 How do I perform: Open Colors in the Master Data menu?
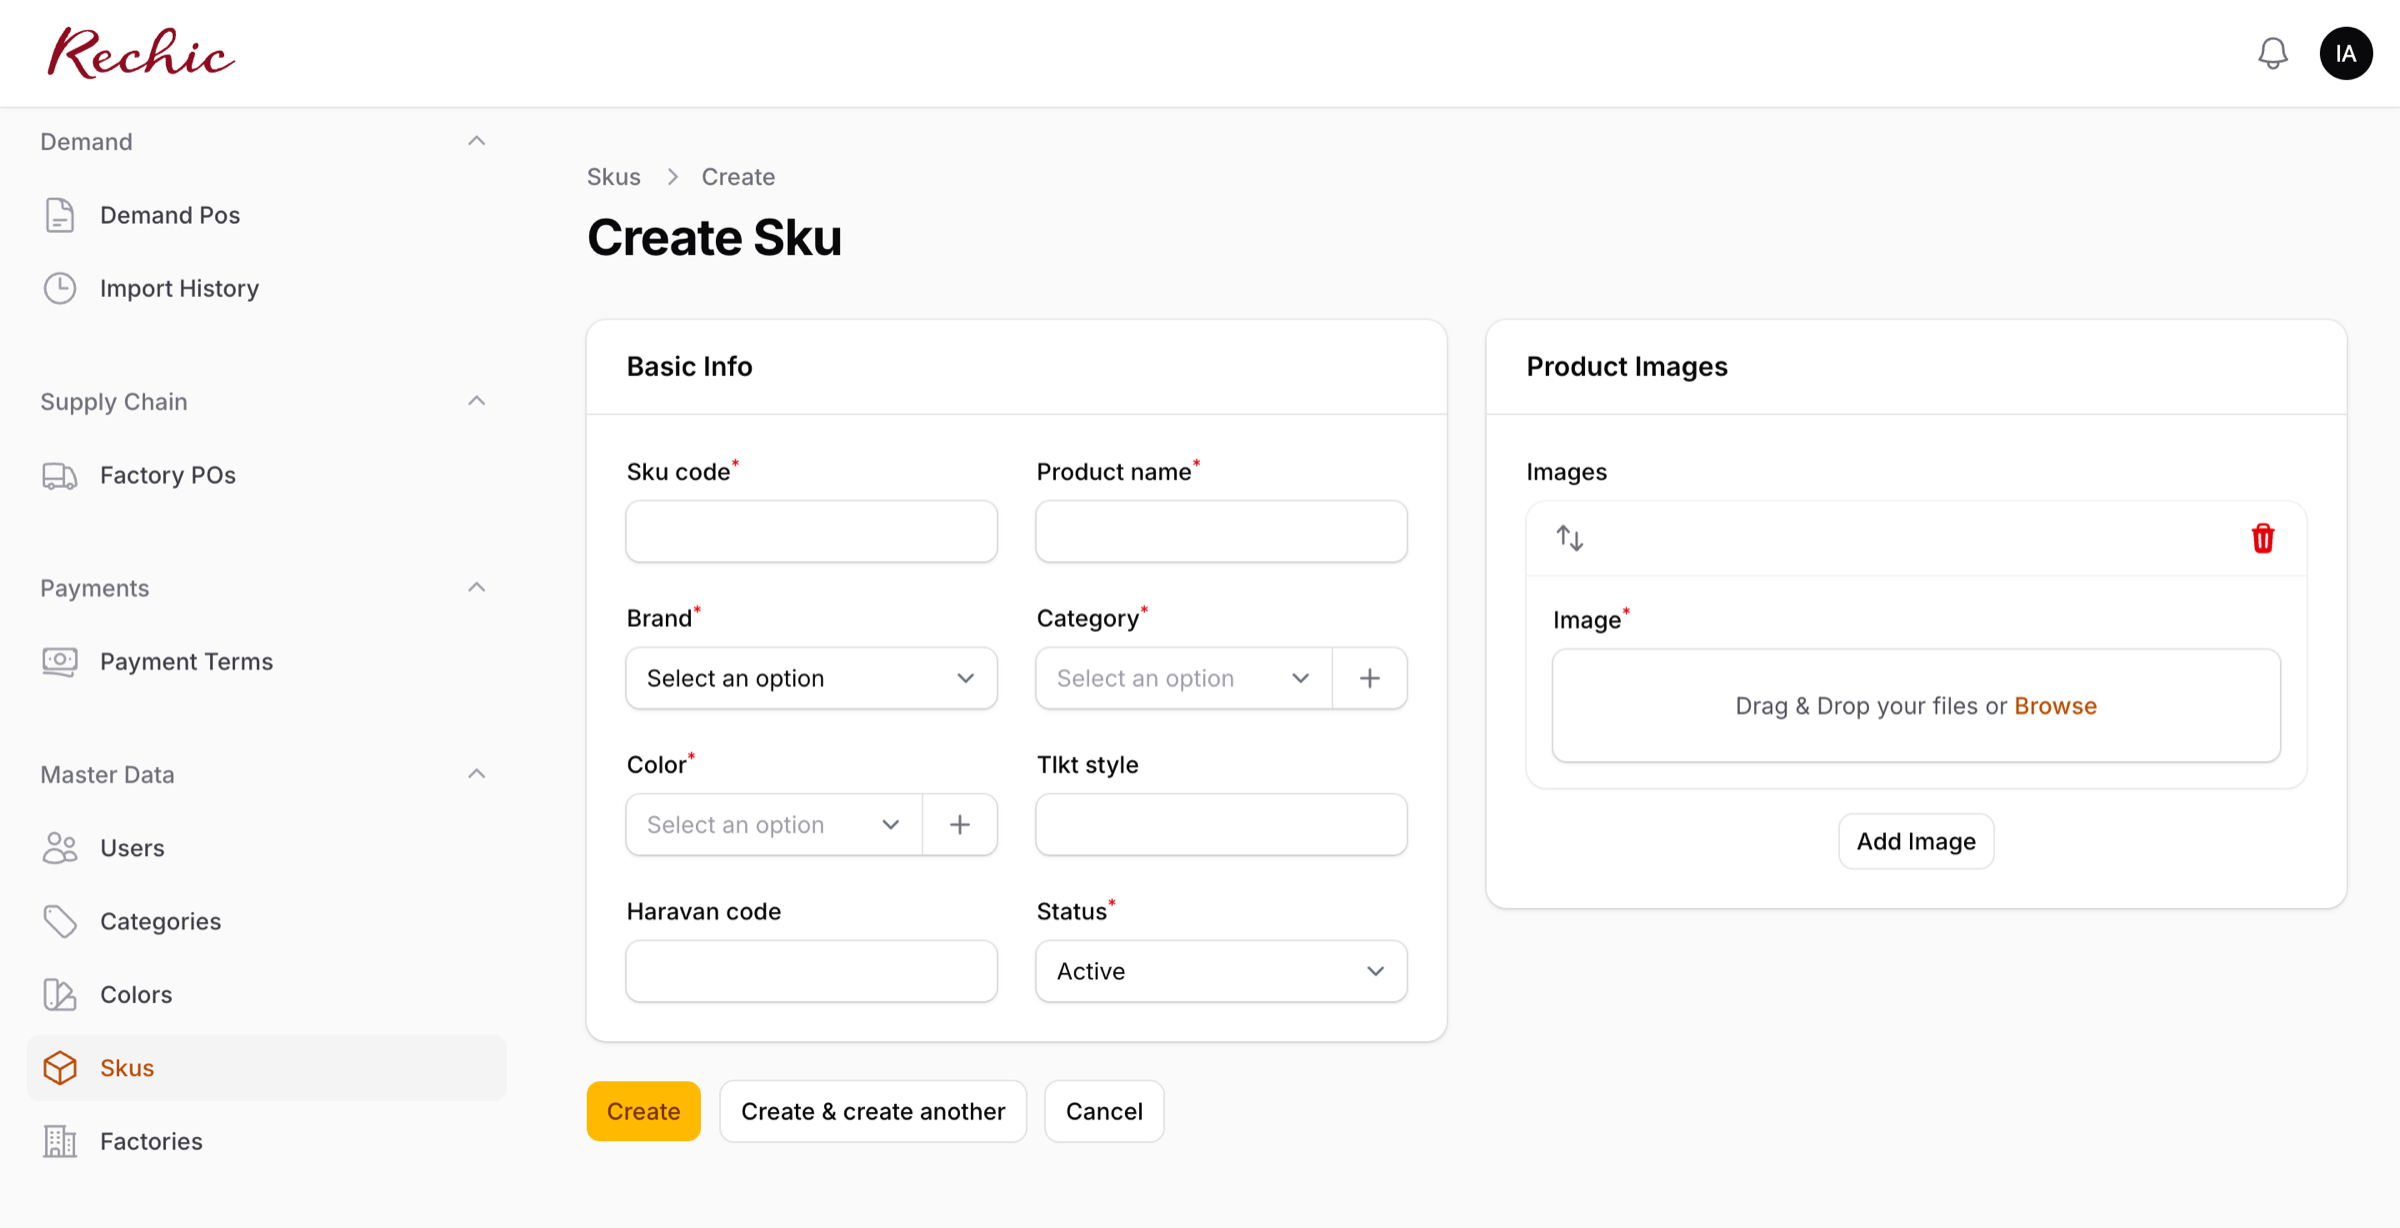(x=136, y=994)
